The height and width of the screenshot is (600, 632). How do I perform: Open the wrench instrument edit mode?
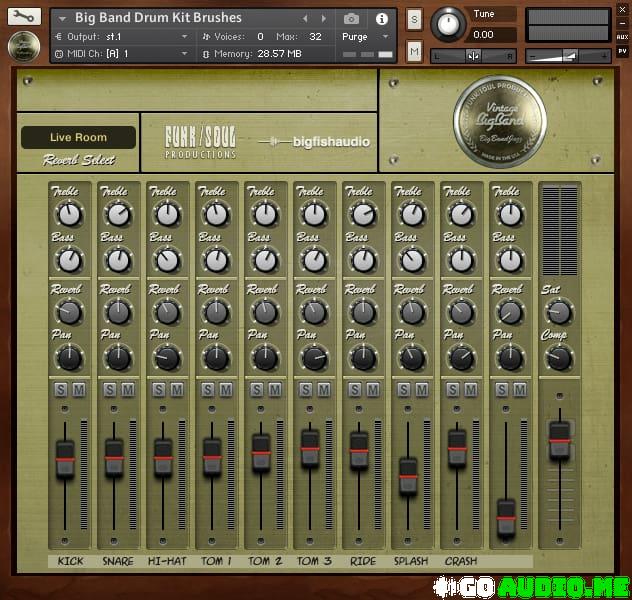24,17
